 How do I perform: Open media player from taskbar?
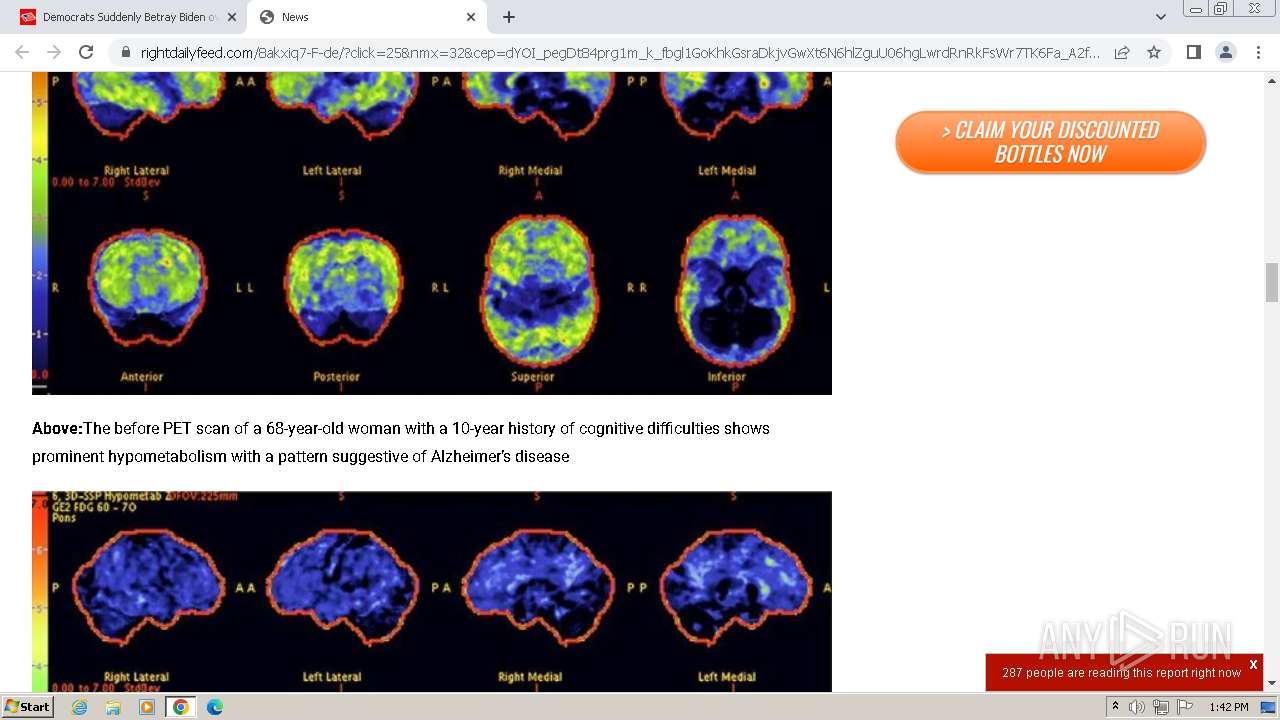(x=147, y=707)
